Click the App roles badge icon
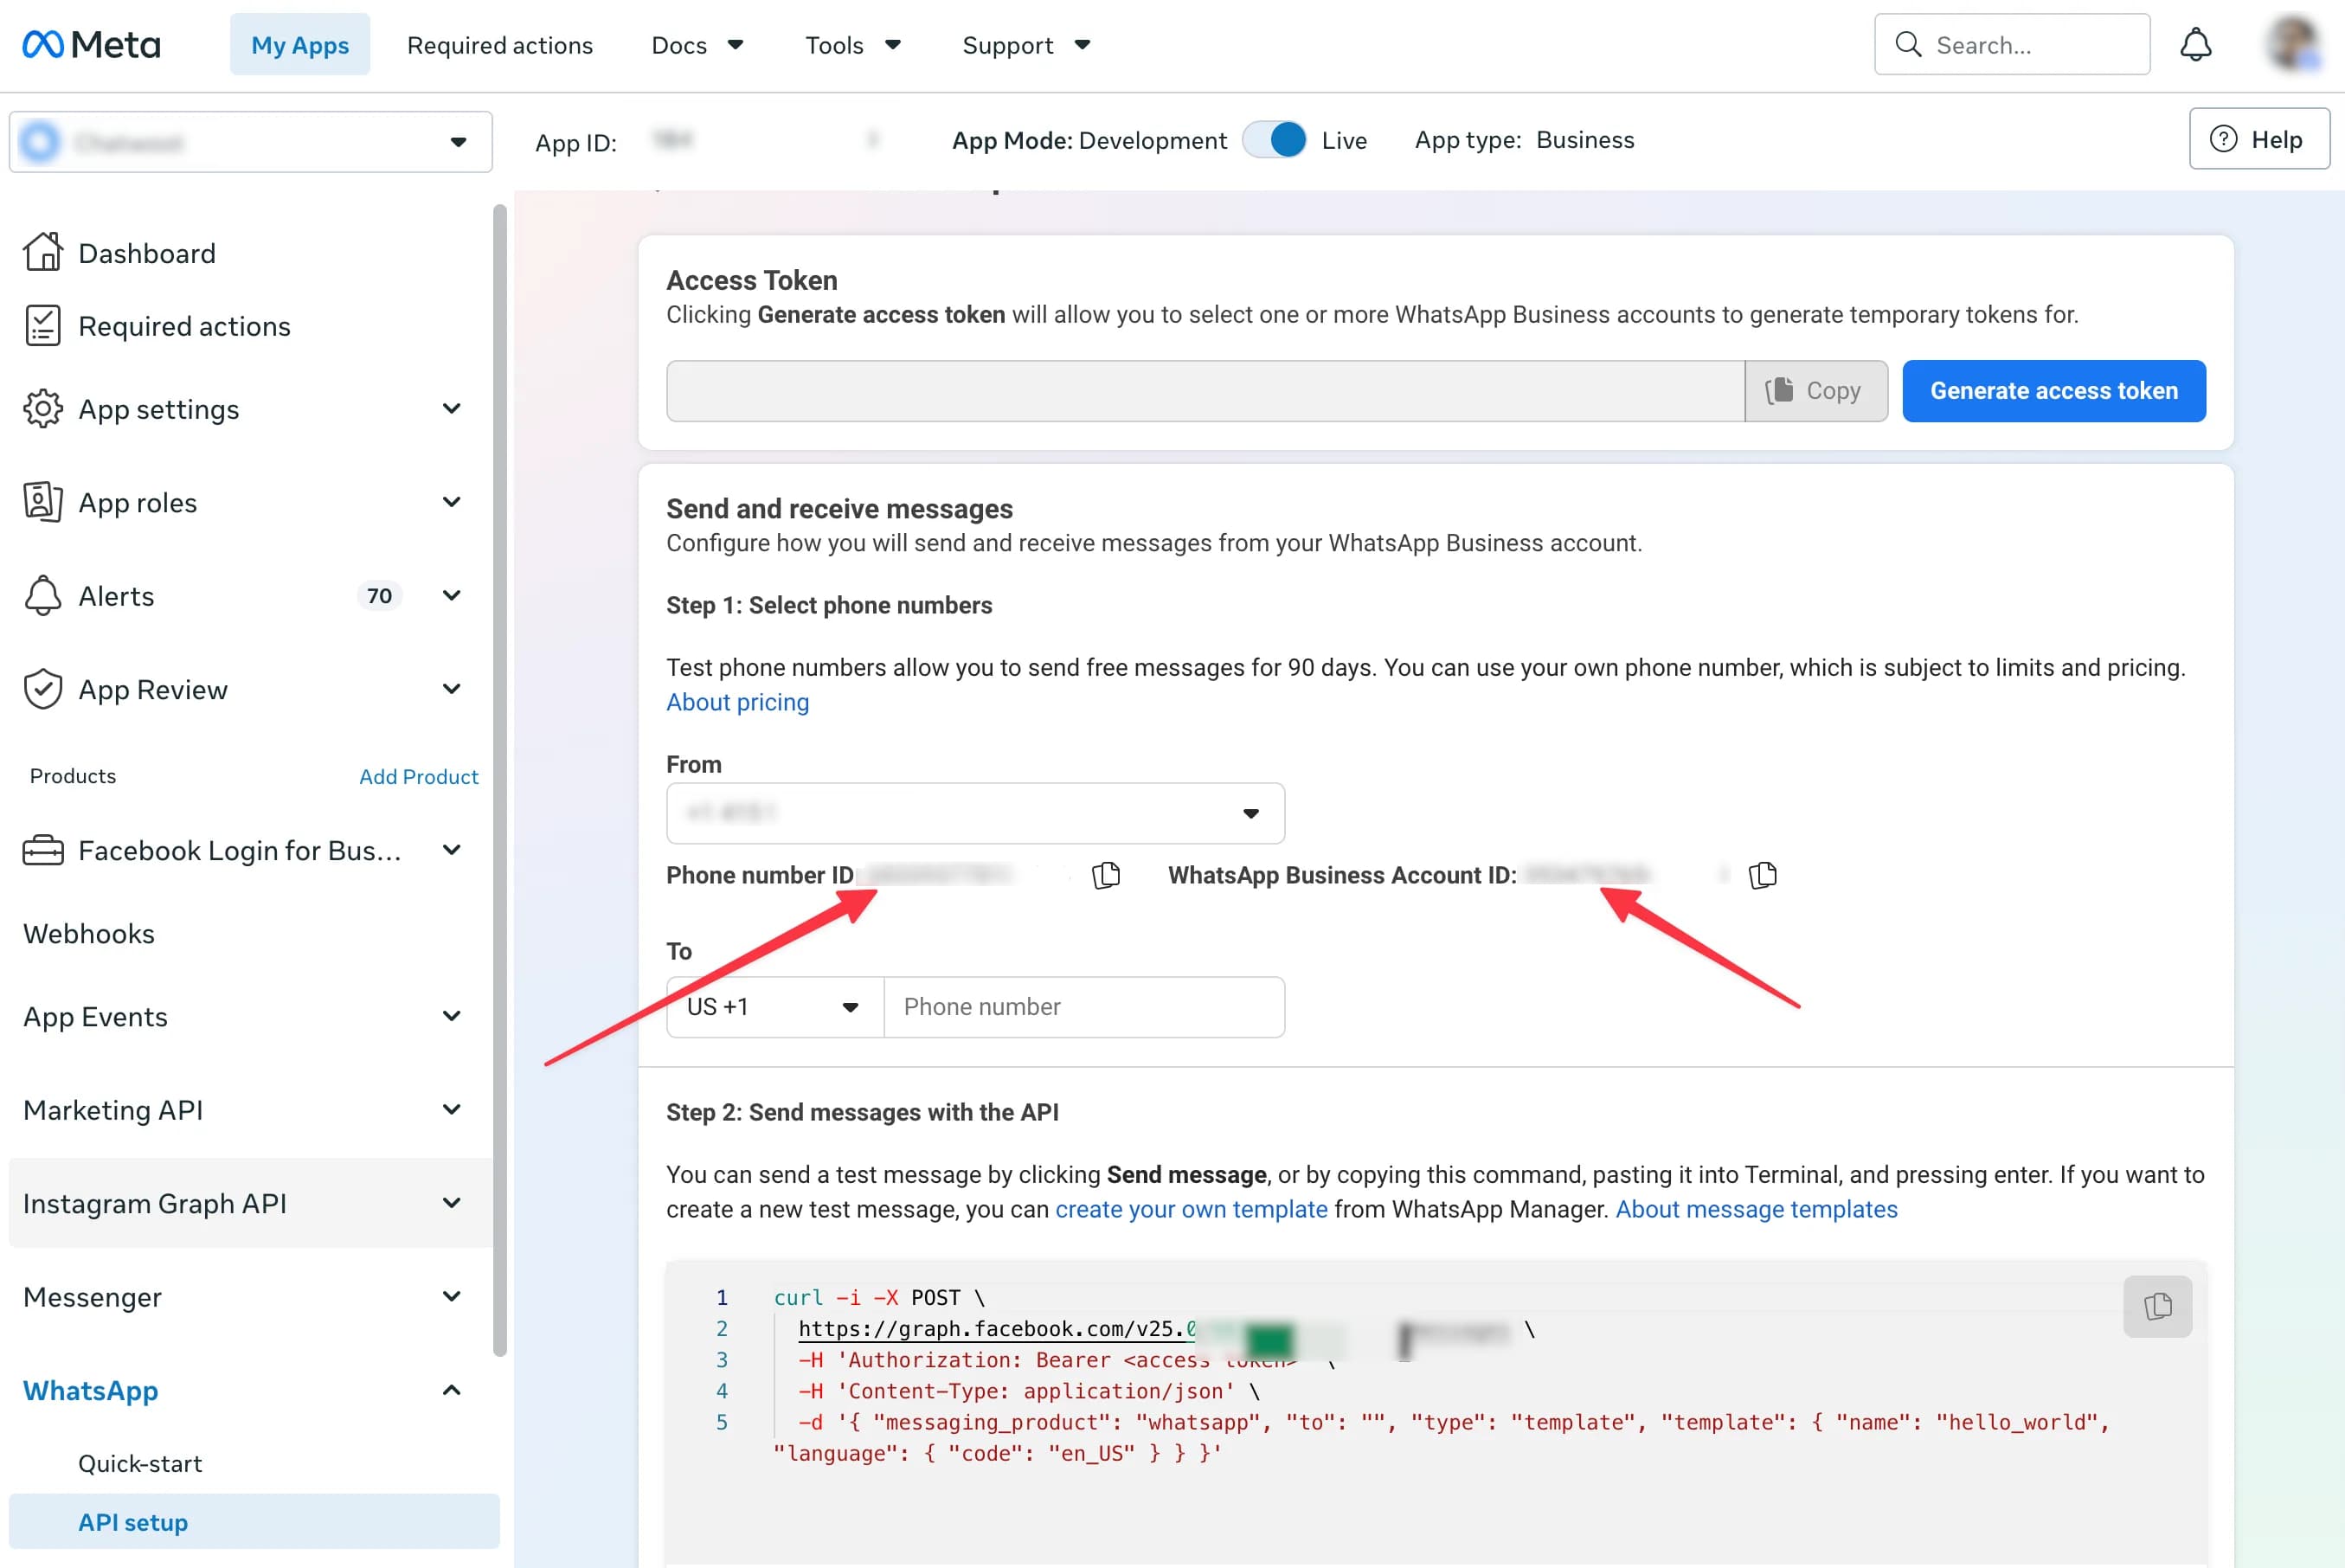 tap(43, 502)
